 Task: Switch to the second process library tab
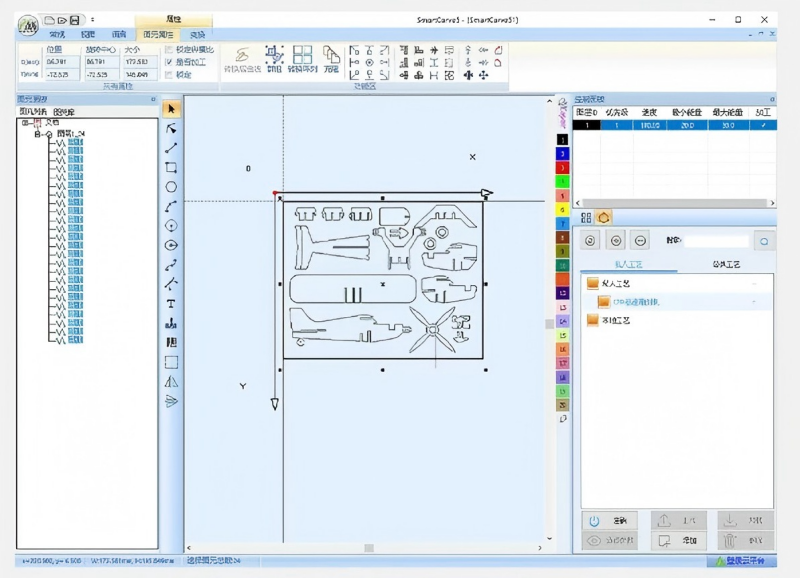click(725, 265)
